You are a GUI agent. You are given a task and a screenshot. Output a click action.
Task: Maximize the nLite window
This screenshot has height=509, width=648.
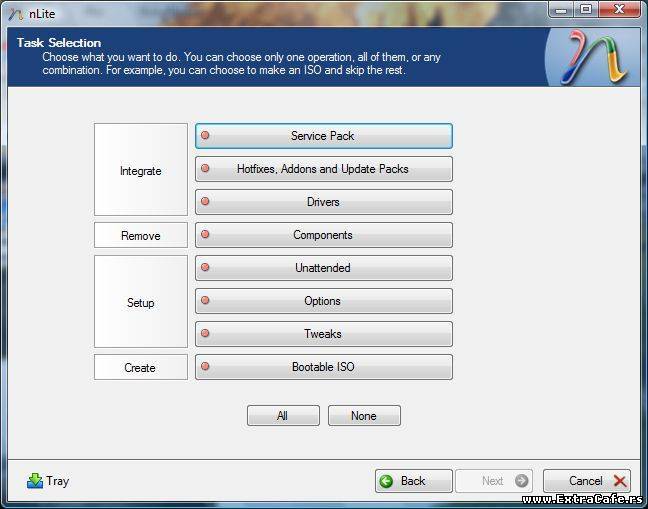[x=586, y=9]
